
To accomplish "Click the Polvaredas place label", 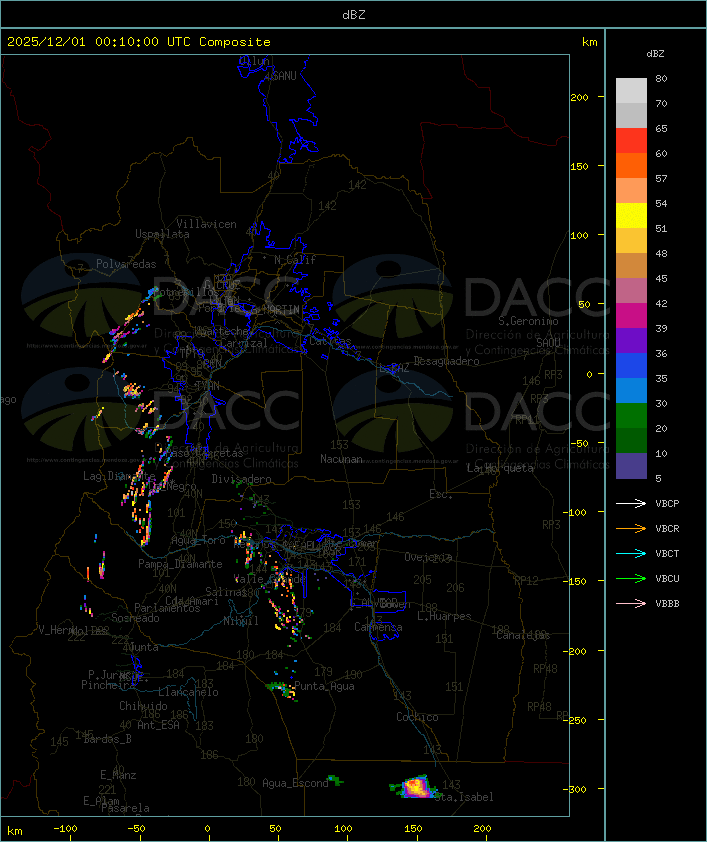I will tap(126, 264).
